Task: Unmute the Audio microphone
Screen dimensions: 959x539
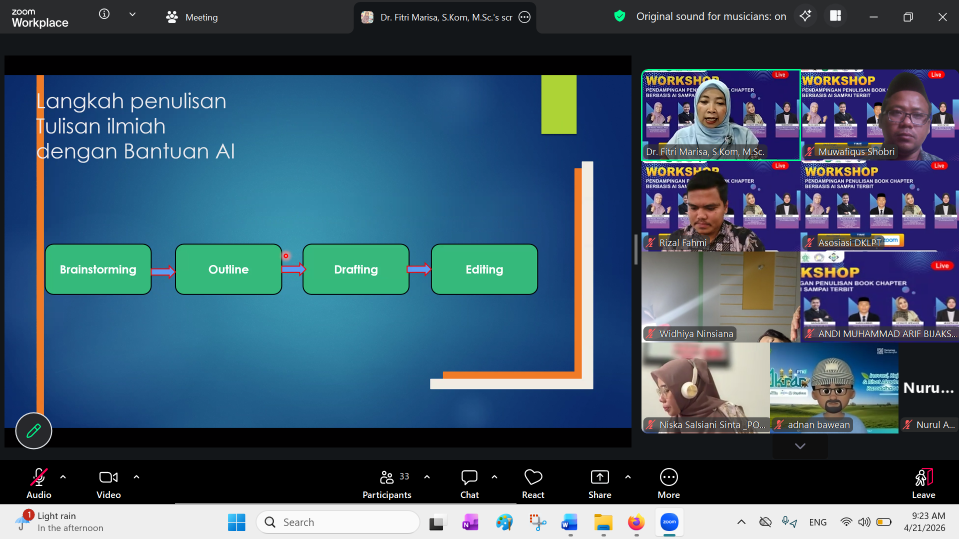Action: point(39,484)
